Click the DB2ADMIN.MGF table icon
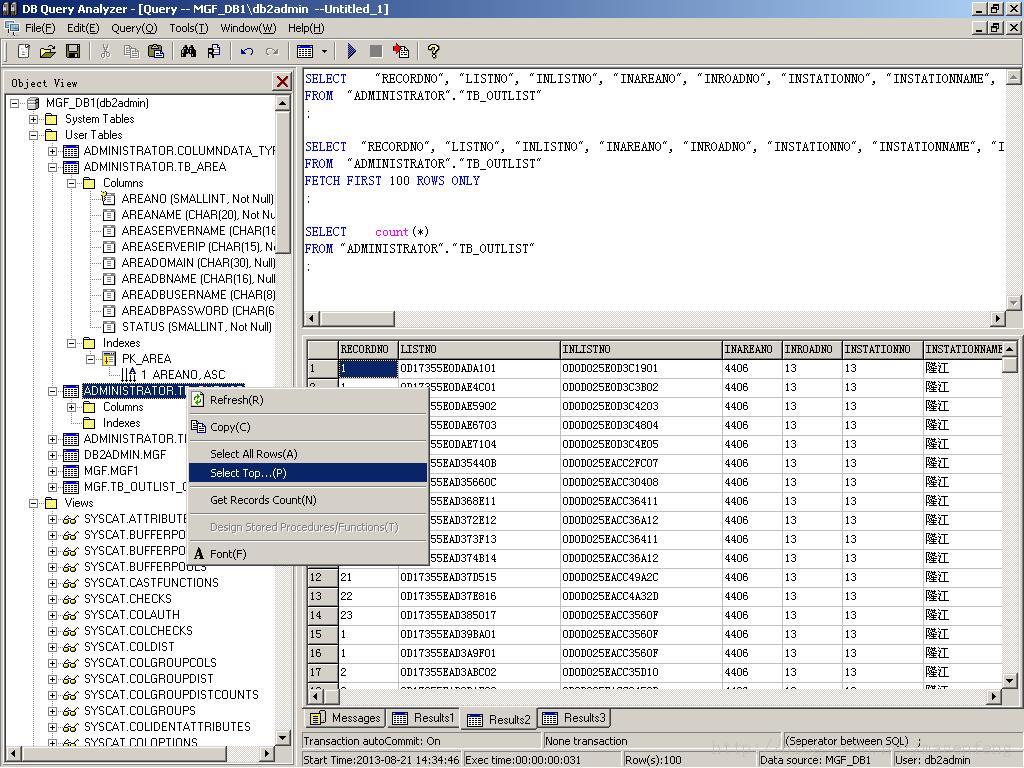 coord(71,455)
